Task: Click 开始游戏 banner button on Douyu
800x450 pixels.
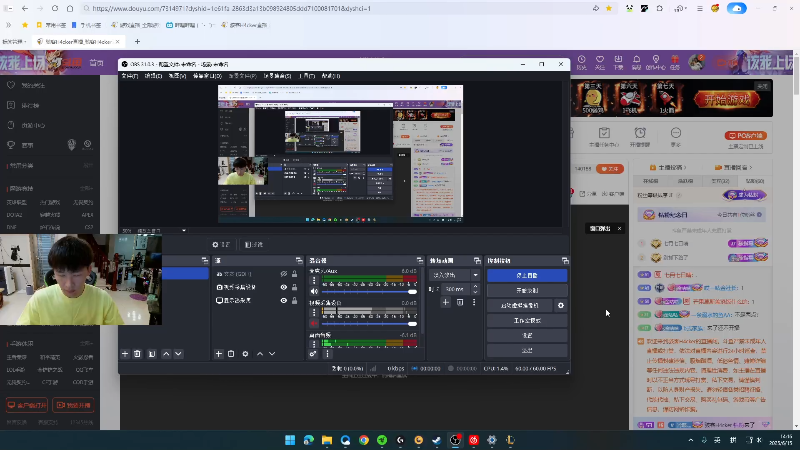Action: coord(727,99)
